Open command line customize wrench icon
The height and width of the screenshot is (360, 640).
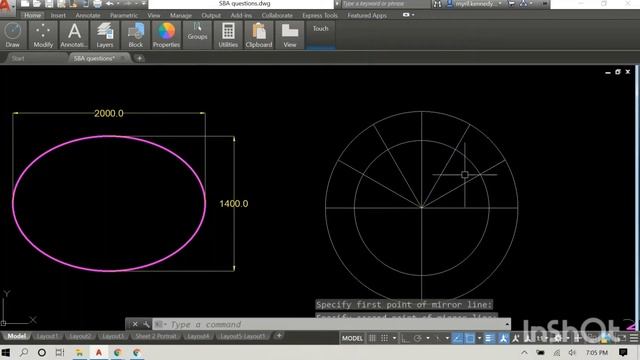tap(146, 324)
